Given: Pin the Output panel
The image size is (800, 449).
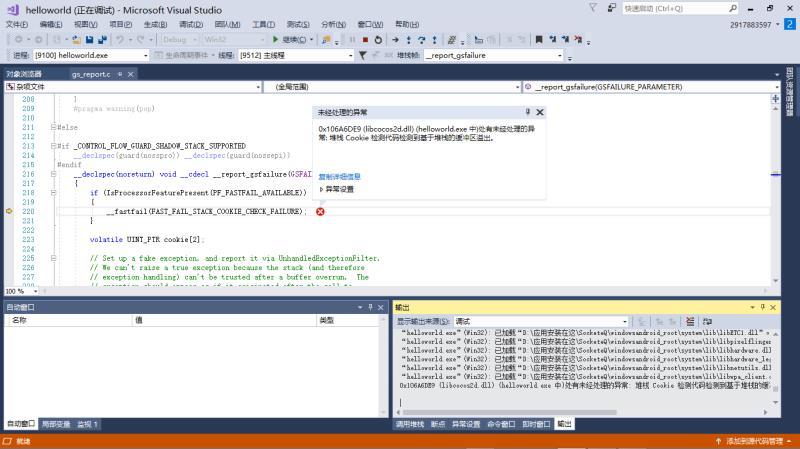Looking at the screenshot, I should point(763,307).
